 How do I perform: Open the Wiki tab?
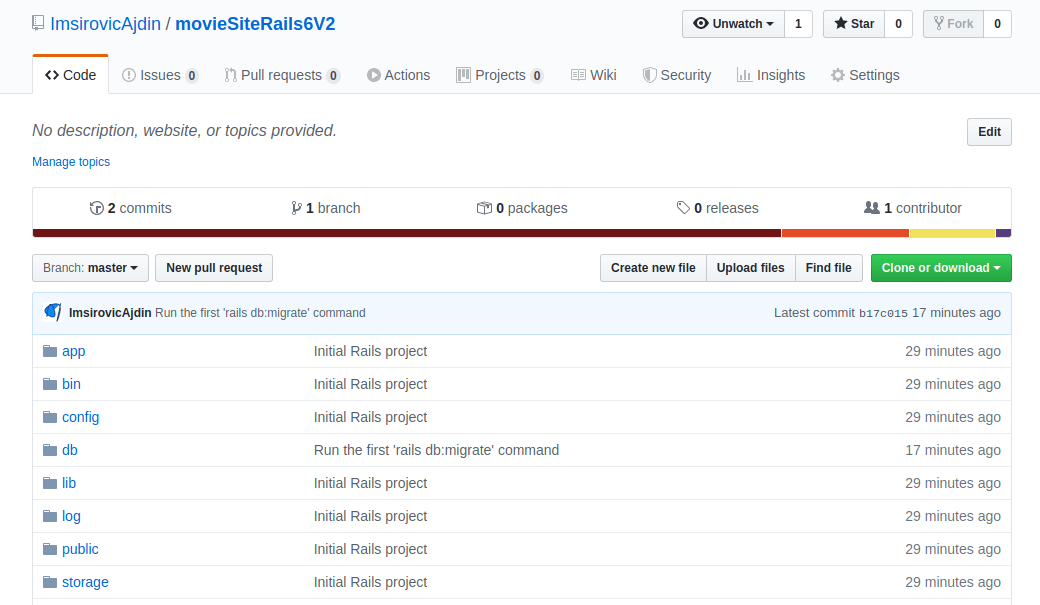[x=594, y=75]
